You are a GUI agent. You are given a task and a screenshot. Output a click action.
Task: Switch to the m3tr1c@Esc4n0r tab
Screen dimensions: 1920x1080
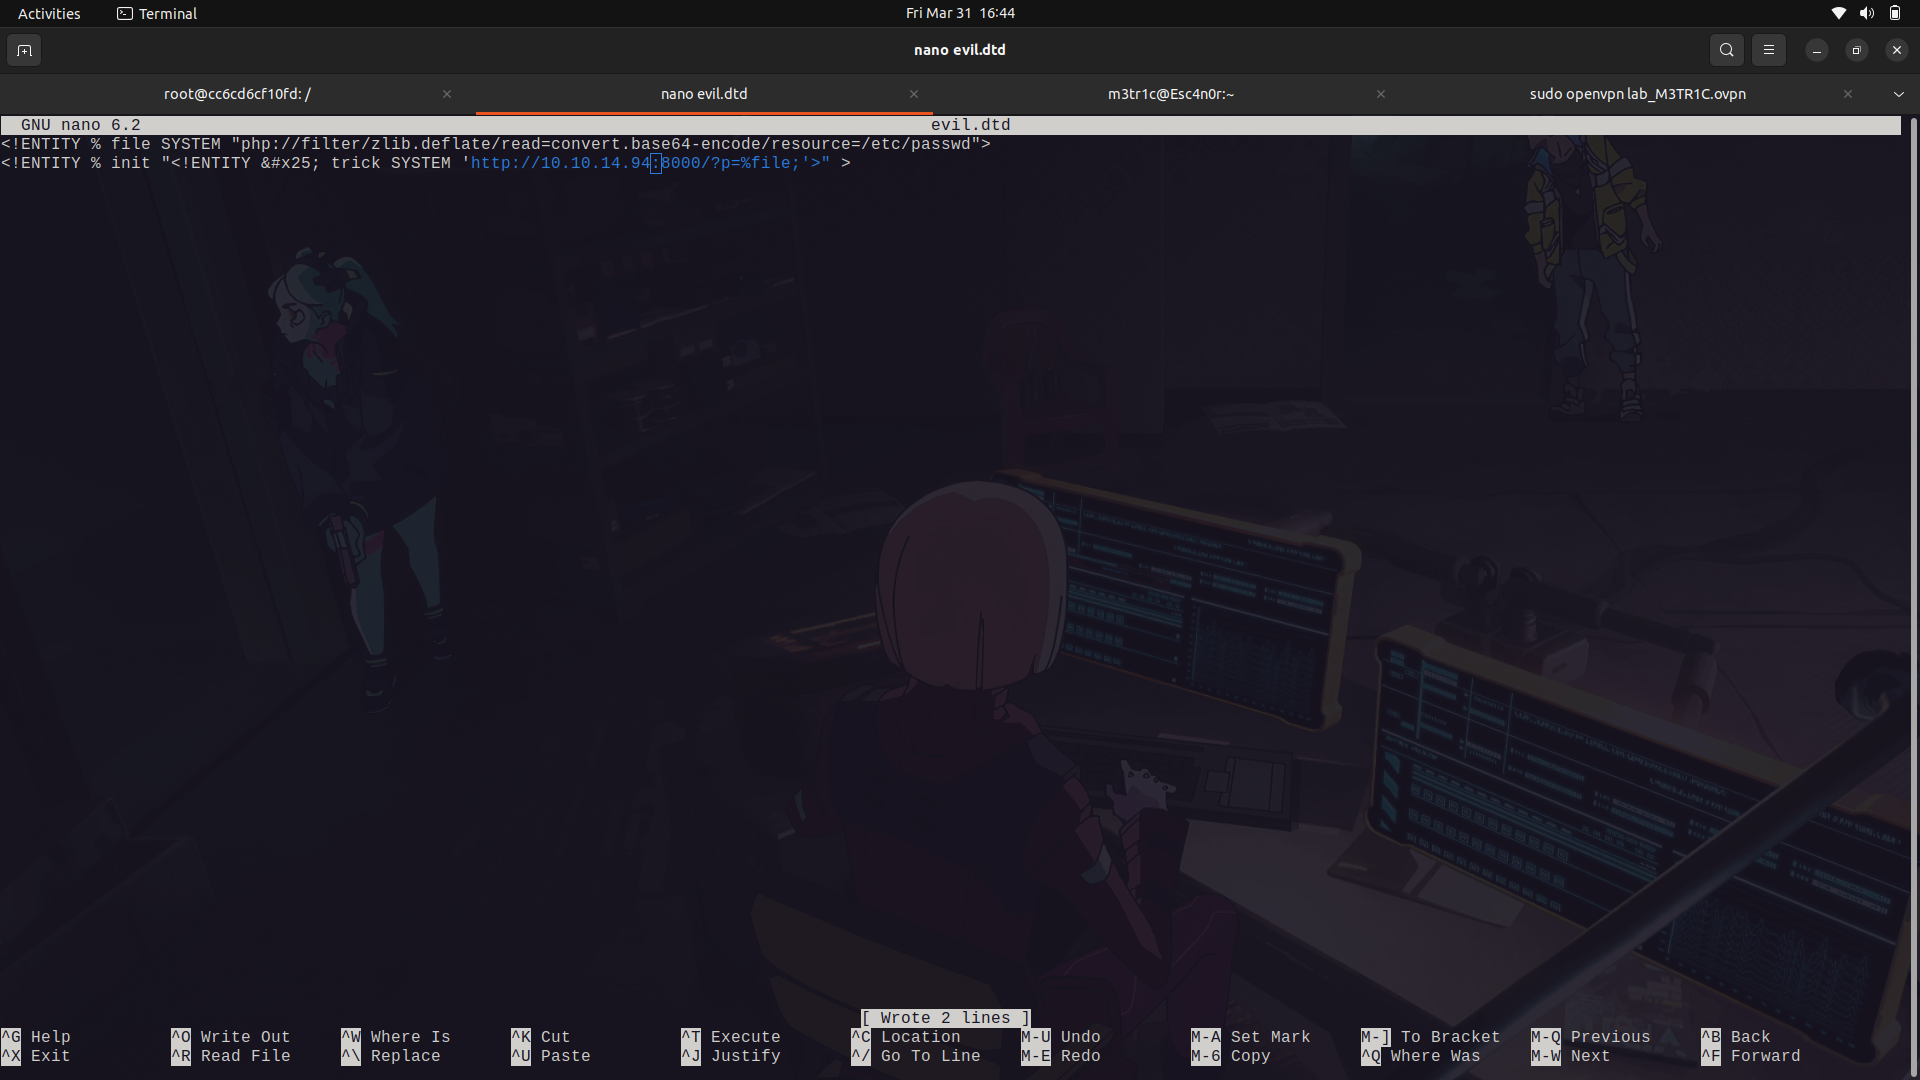[x=1170, y=93]
